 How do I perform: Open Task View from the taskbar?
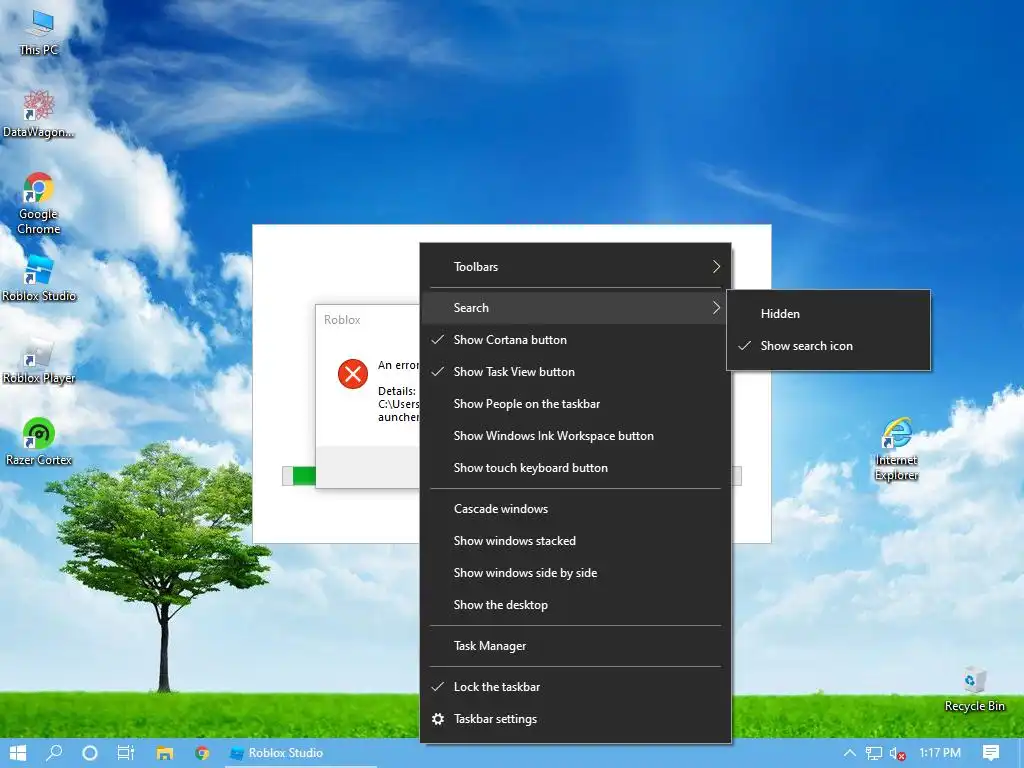125,753
